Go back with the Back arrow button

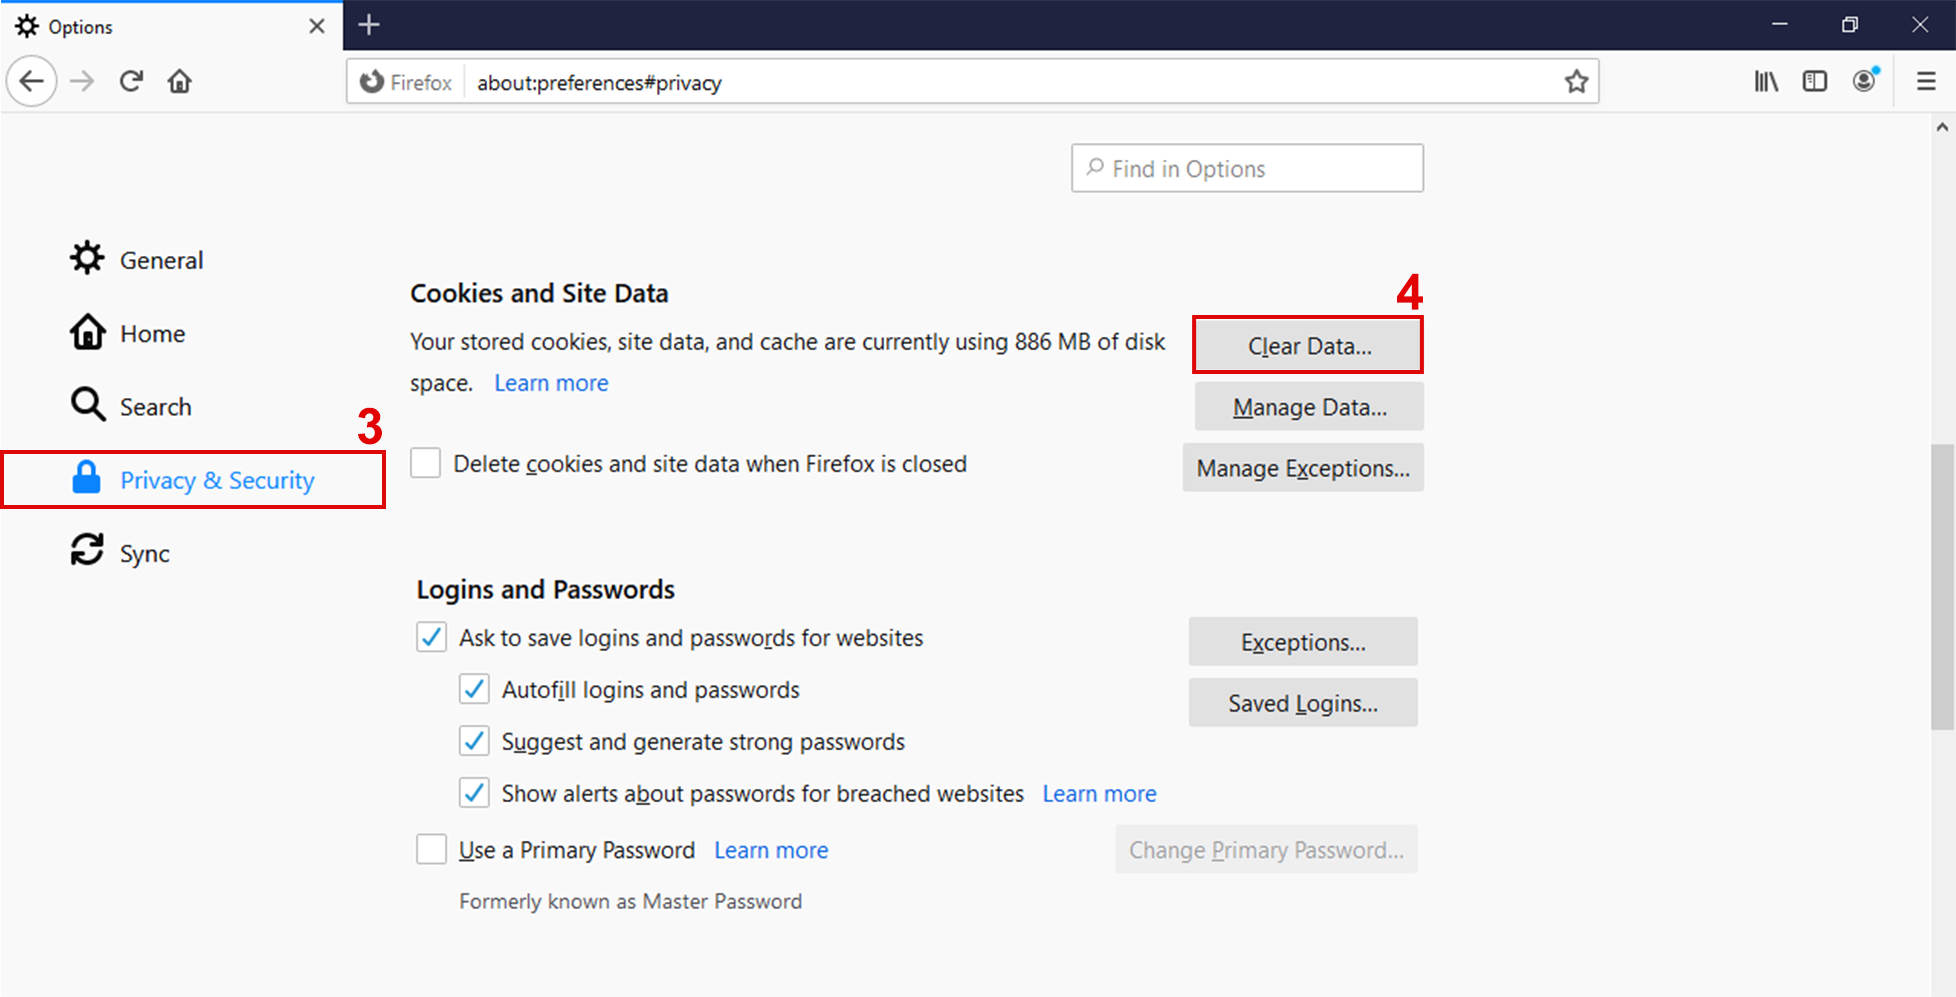coord(32,81)
